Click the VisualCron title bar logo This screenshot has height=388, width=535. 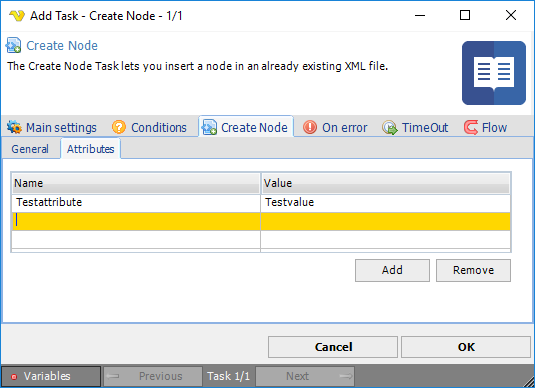coord(17,15)
